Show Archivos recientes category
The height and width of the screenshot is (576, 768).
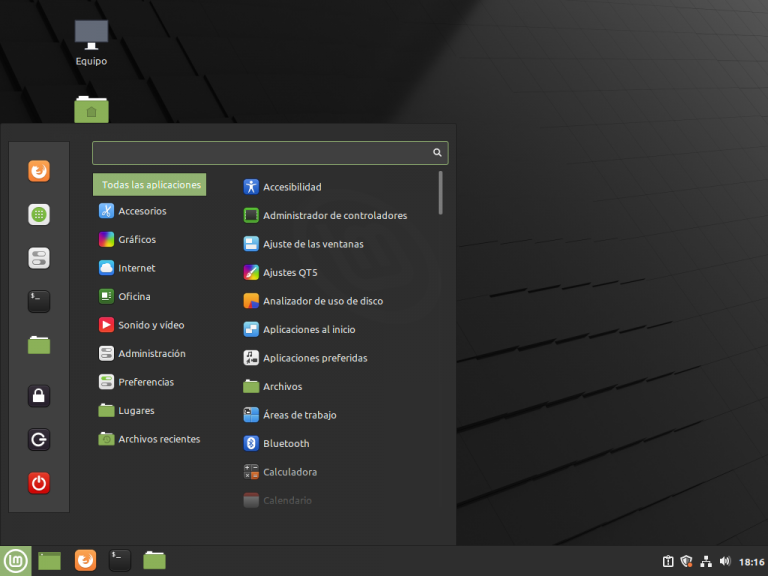coord(149,439)
